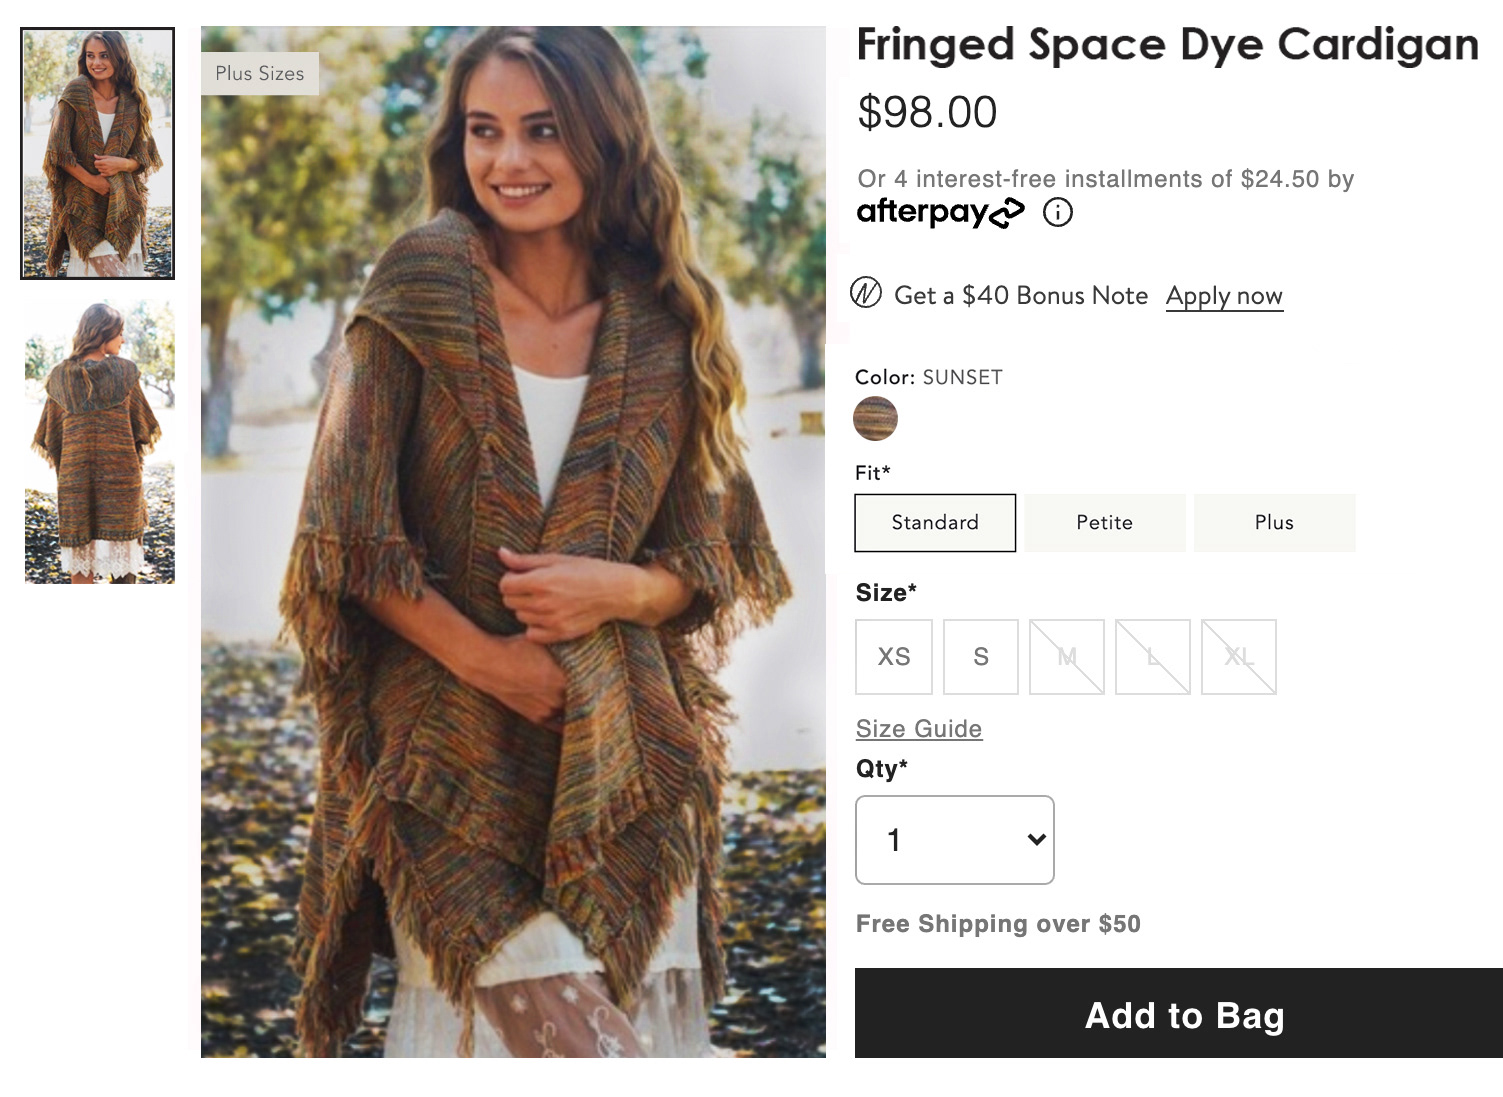Open the Qty dropdown

(955, 840)
